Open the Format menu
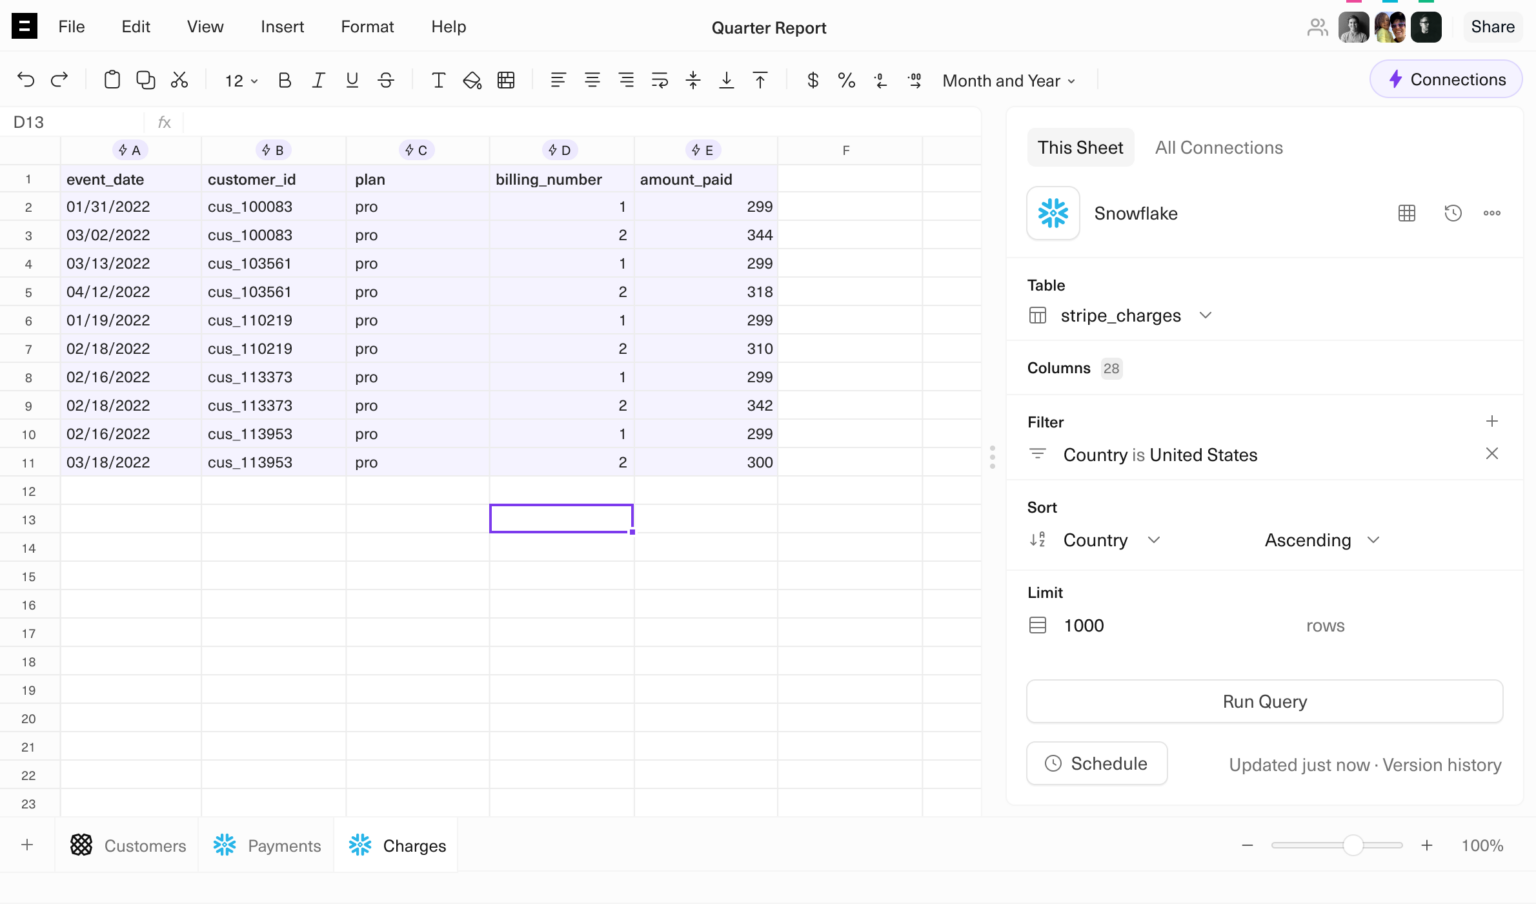Viewport: 1536px width, 904px height. coord(367,27)
